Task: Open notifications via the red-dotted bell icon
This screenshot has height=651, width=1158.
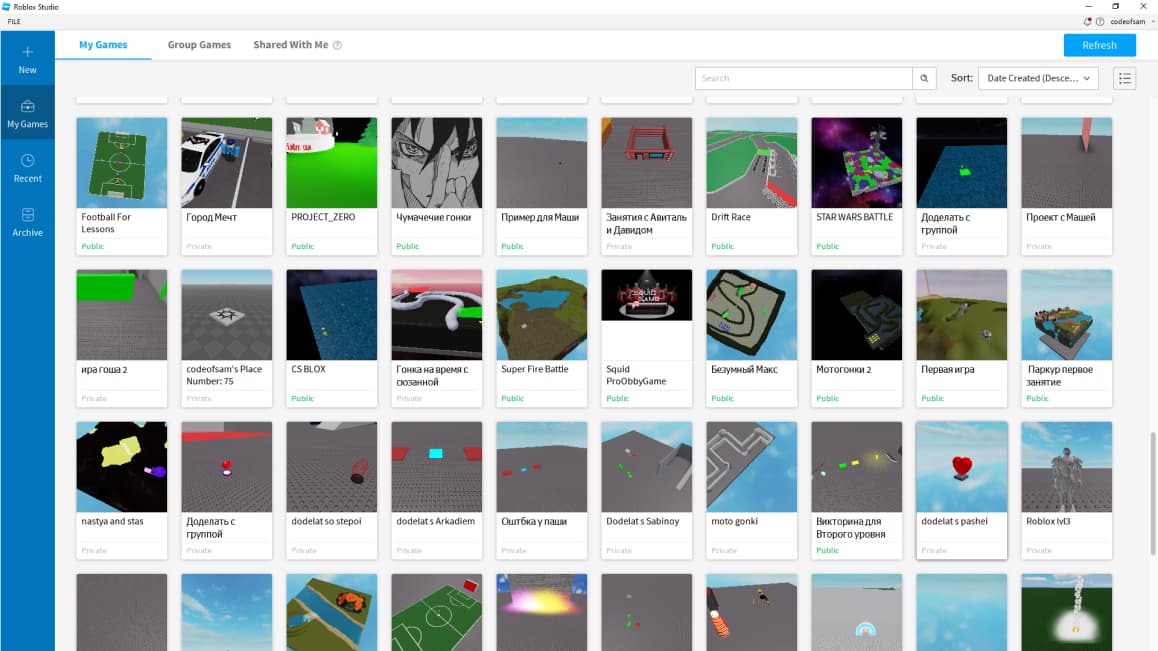Action: click(x=1086, y=21)
